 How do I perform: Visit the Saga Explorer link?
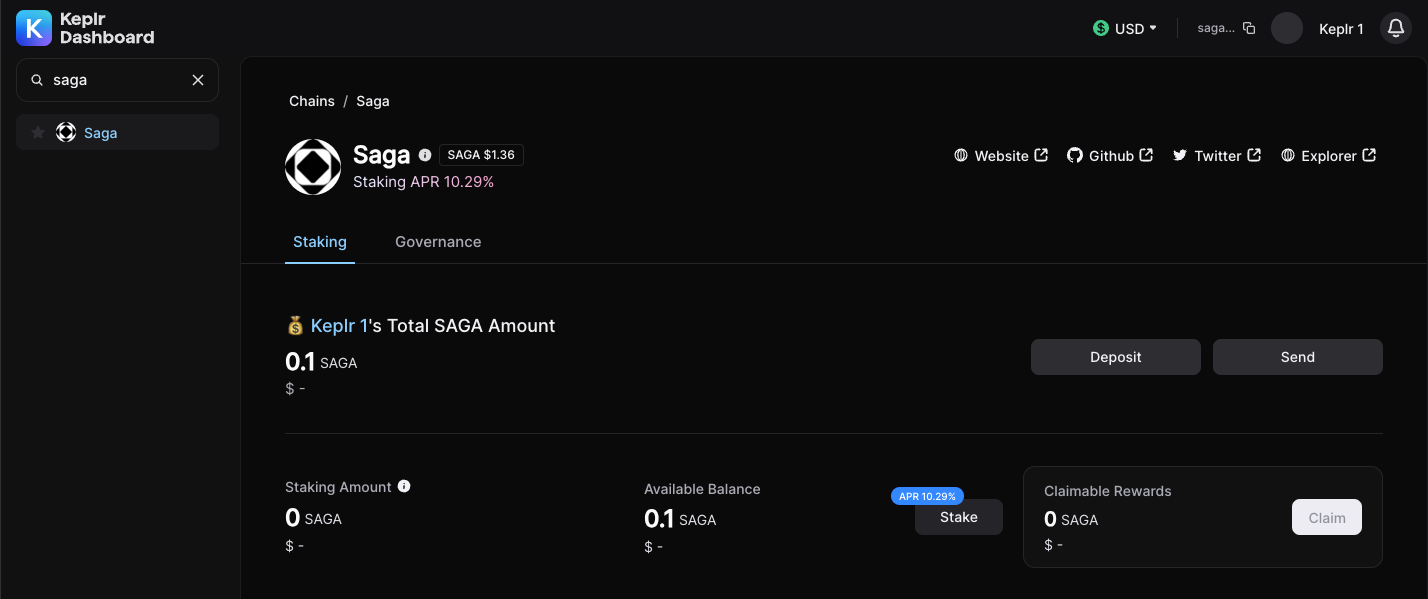1328,156
